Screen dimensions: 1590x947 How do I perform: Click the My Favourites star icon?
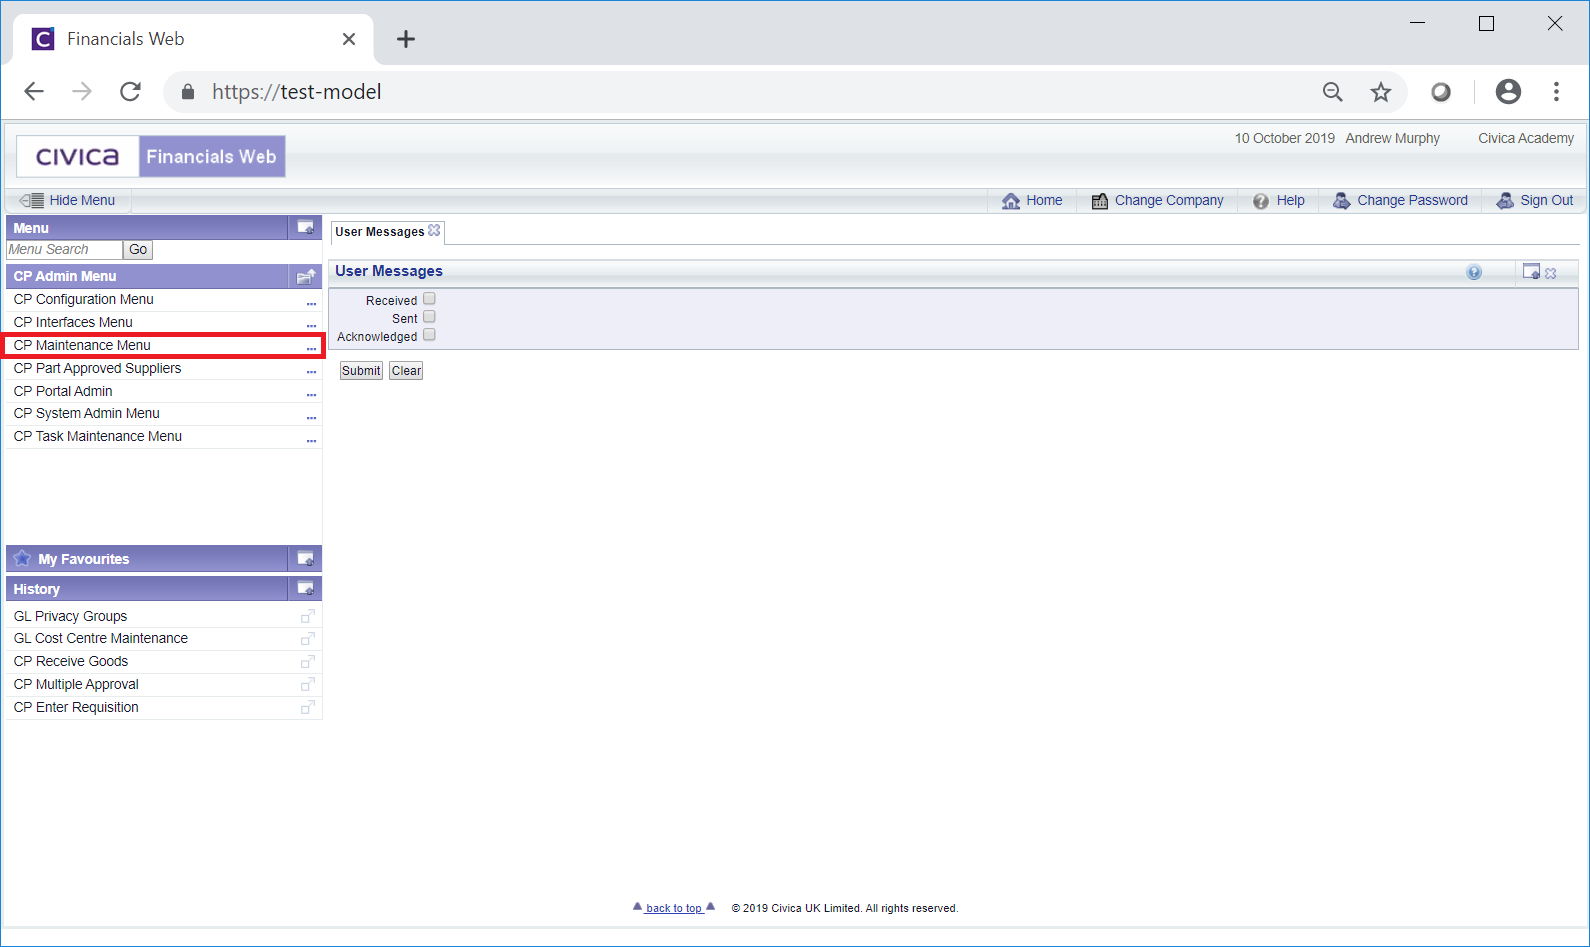(x=22, y=558)
